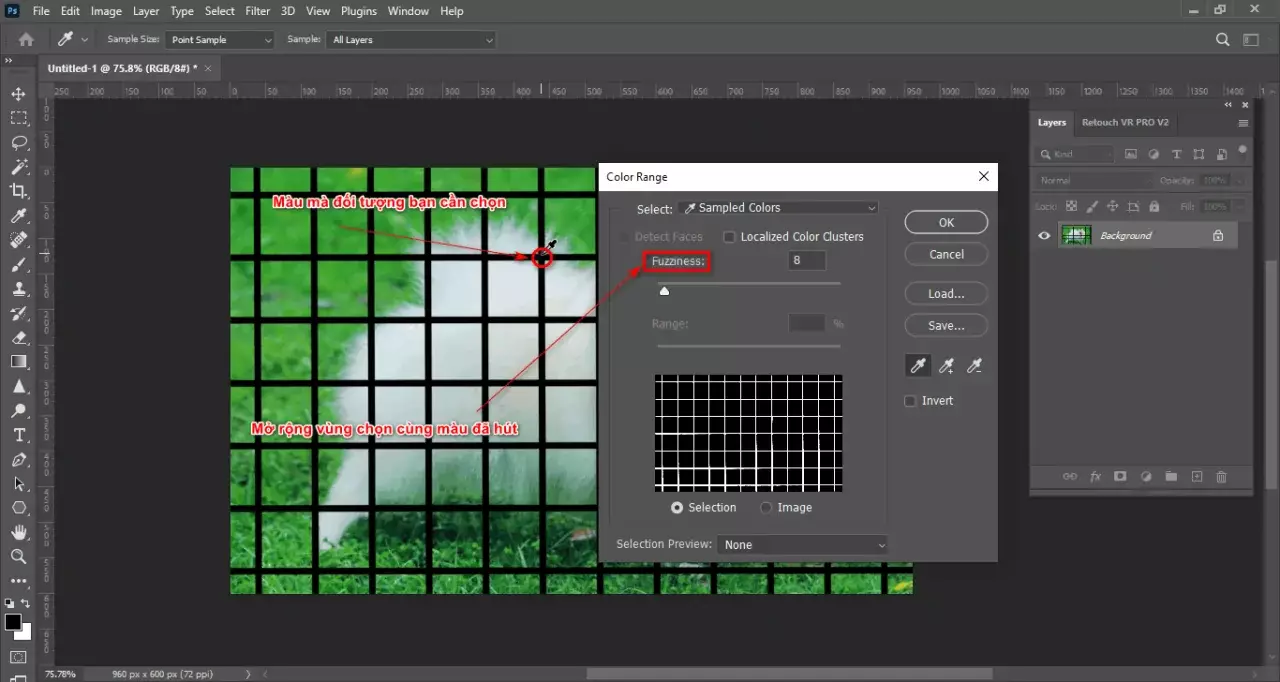
Task: Confirm with the OK button
Action: pos(945,222)
